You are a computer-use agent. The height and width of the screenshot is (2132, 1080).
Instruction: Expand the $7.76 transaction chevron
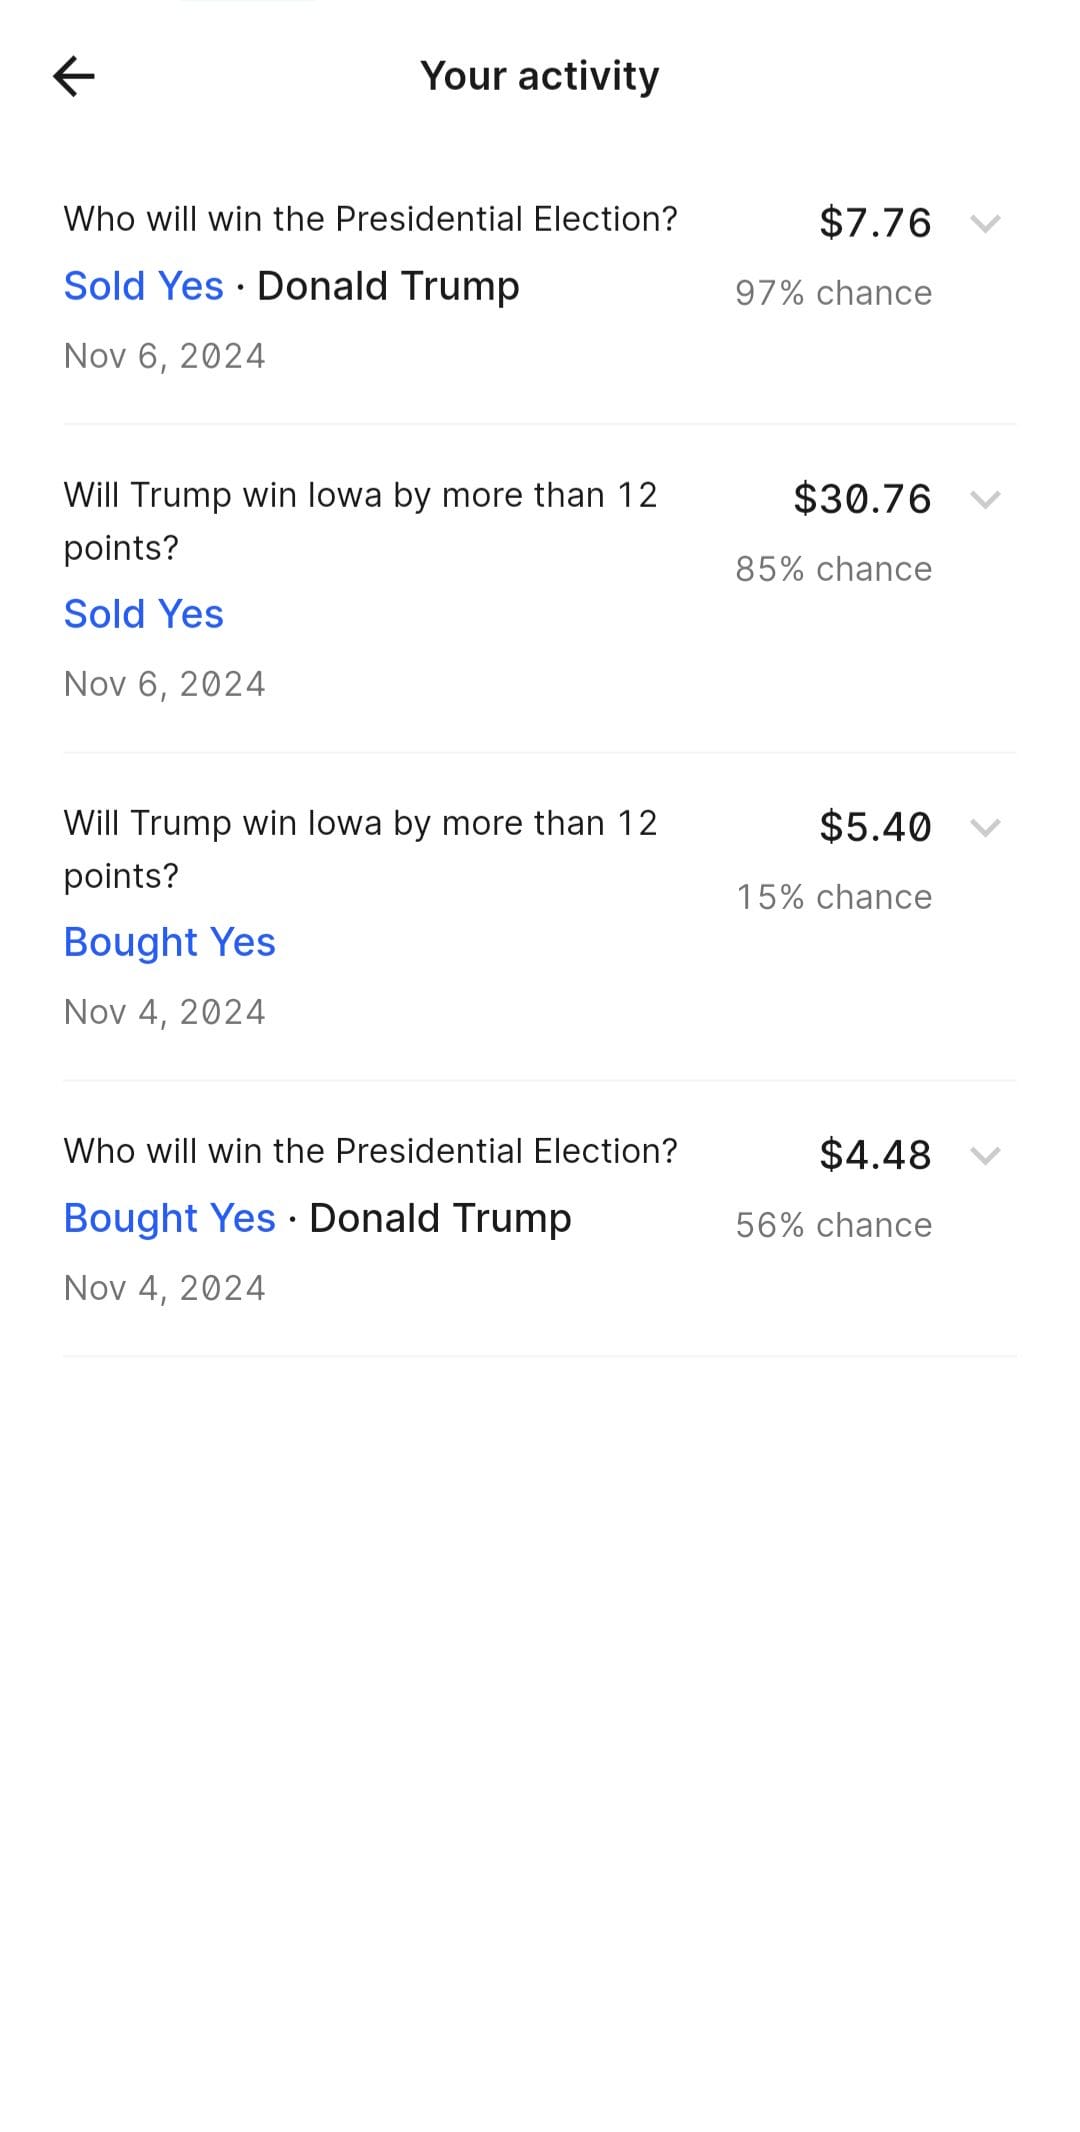click(x=985, y=223)
